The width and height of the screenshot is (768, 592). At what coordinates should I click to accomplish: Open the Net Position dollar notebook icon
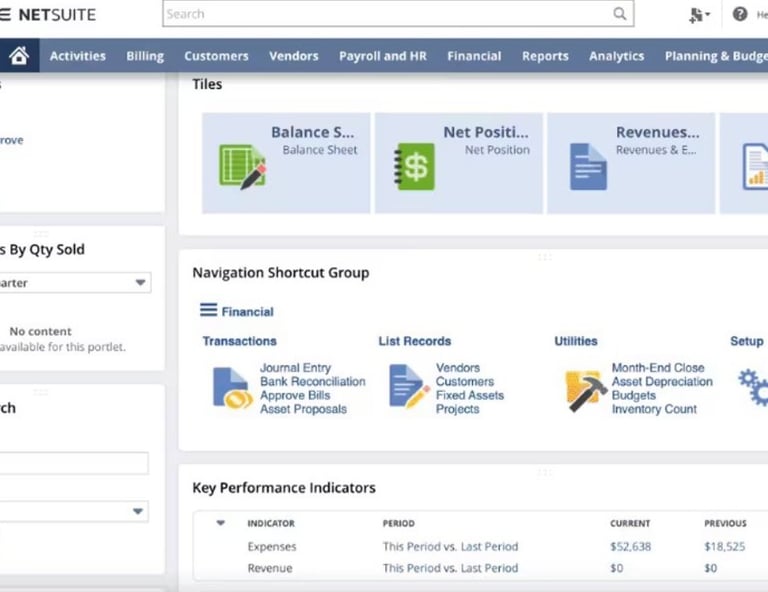(x=414, y=166)
